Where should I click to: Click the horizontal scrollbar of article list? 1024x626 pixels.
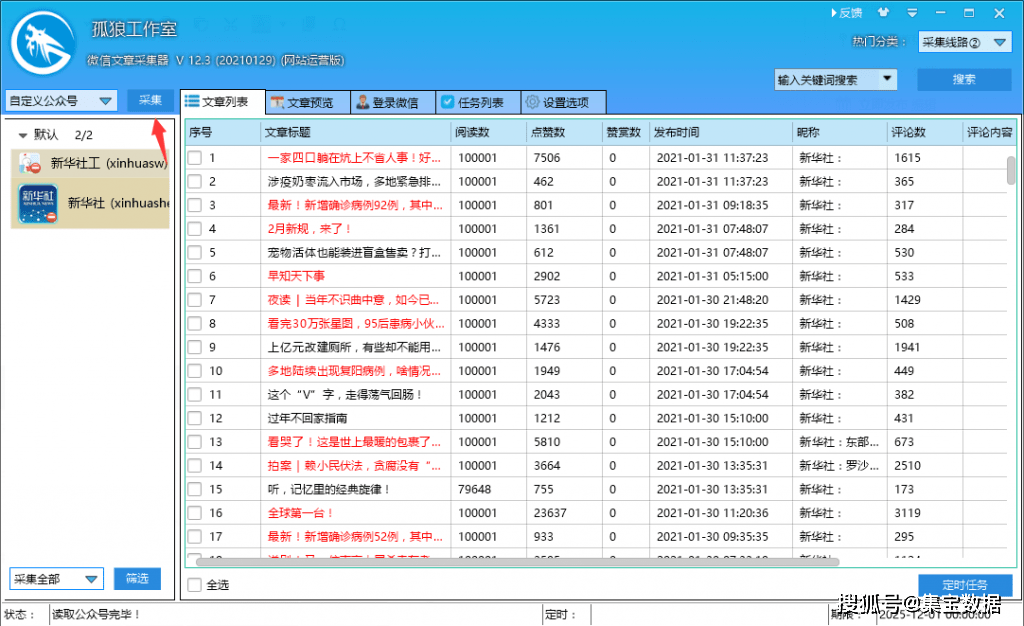517,561
